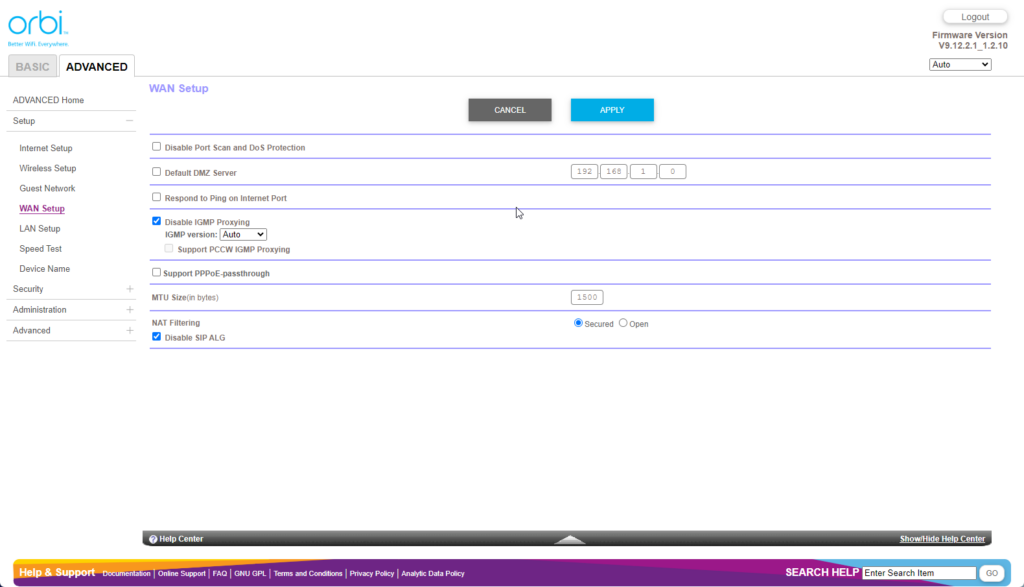Click the CANCEL button
The image size is (1024, 587).
(510, 110)
